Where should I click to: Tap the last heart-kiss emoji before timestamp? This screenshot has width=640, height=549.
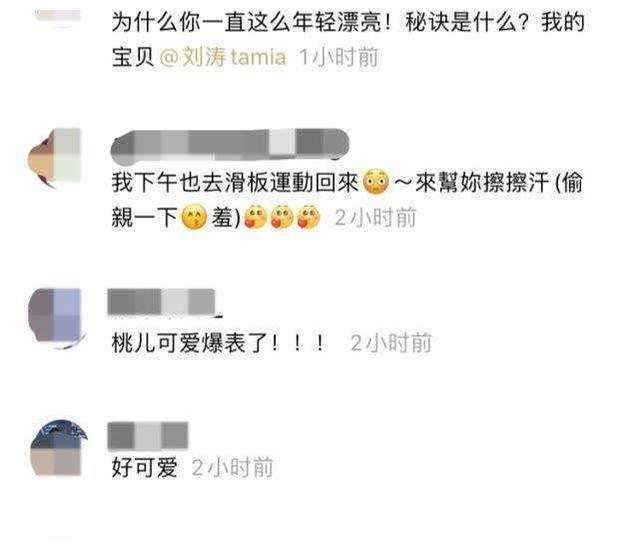309,217
